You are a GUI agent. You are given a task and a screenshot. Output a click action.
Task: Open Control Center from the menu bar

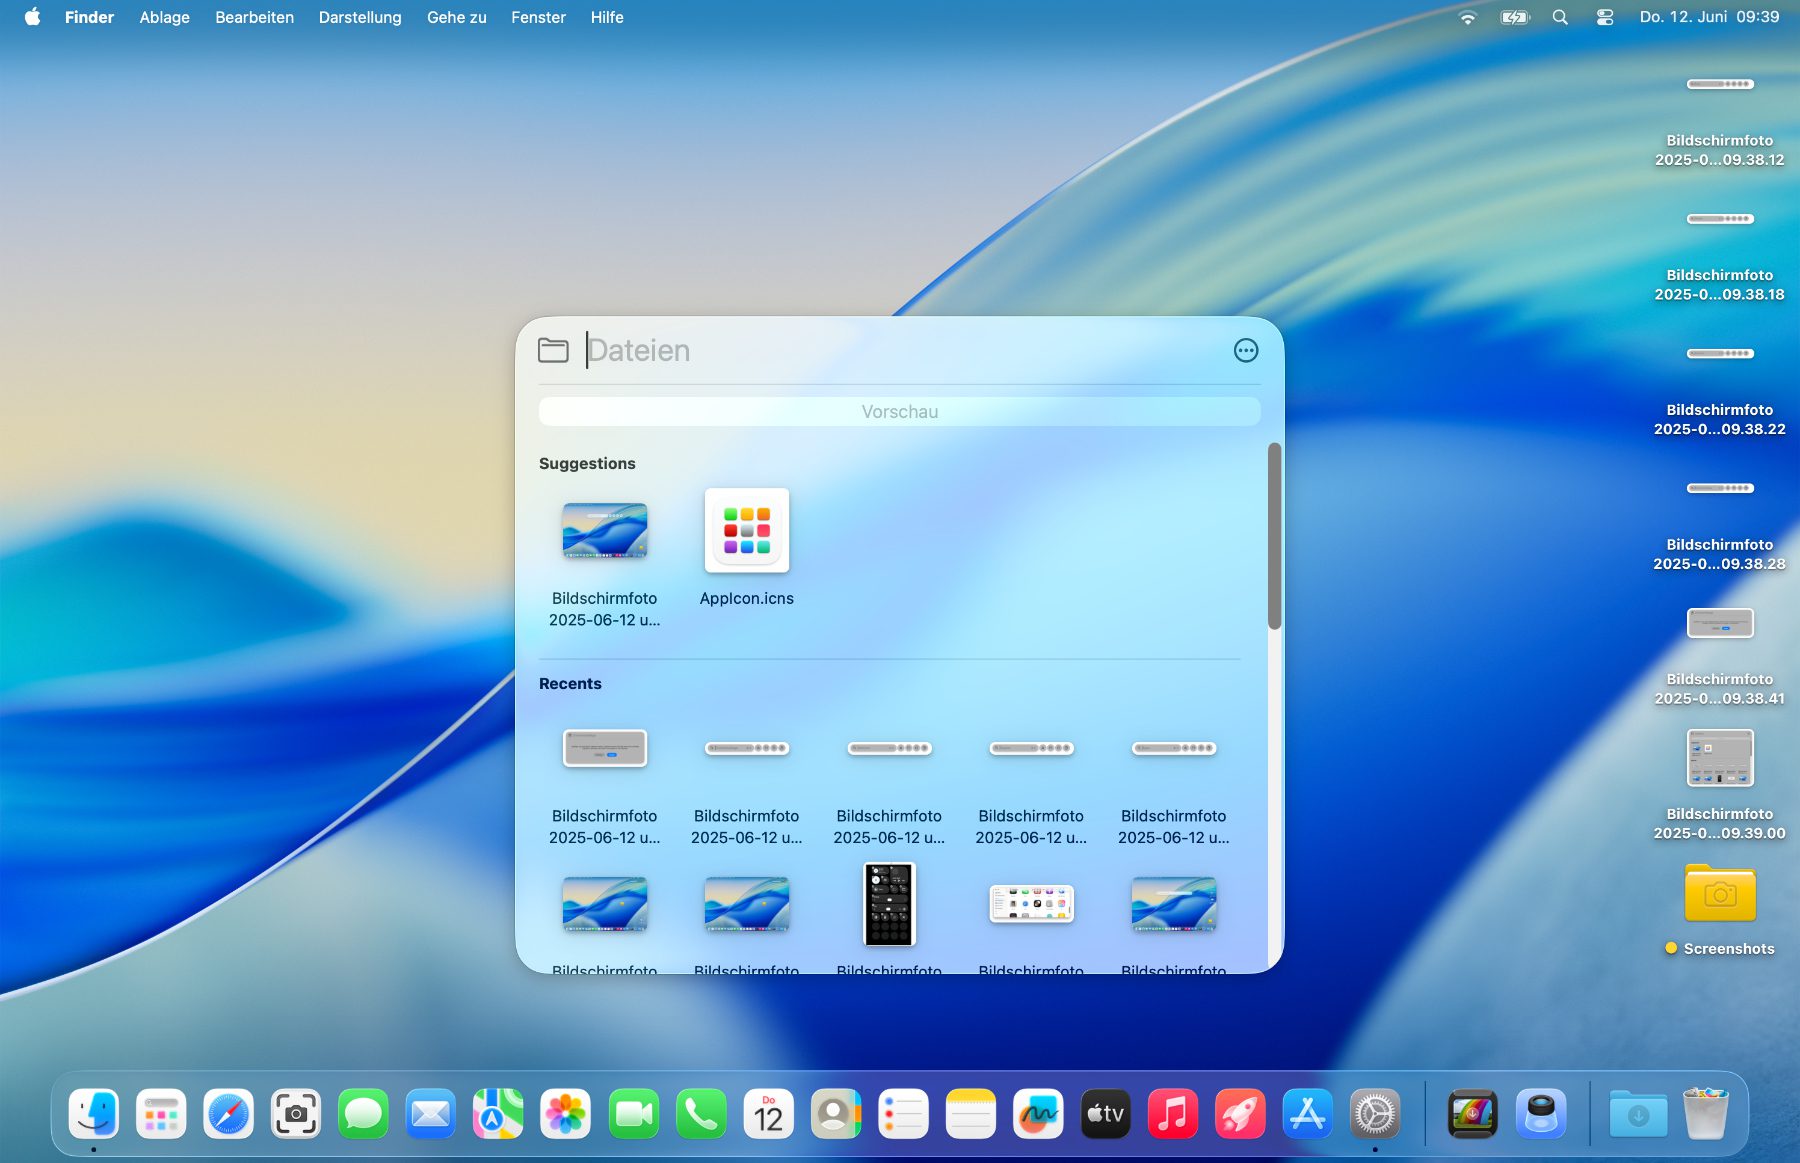[x=1605, y=17]
